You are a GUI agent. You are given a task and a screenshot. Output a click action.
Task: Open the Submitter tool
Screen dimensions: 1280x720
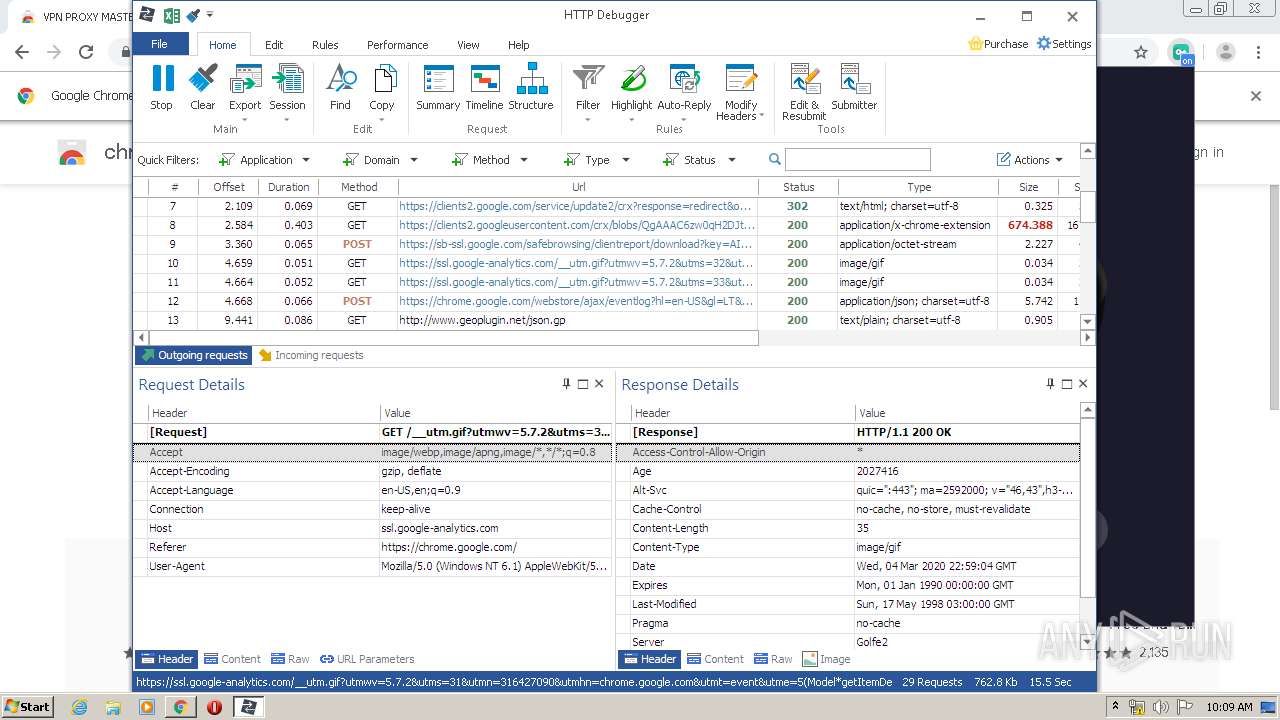click(x=854, y=87)
